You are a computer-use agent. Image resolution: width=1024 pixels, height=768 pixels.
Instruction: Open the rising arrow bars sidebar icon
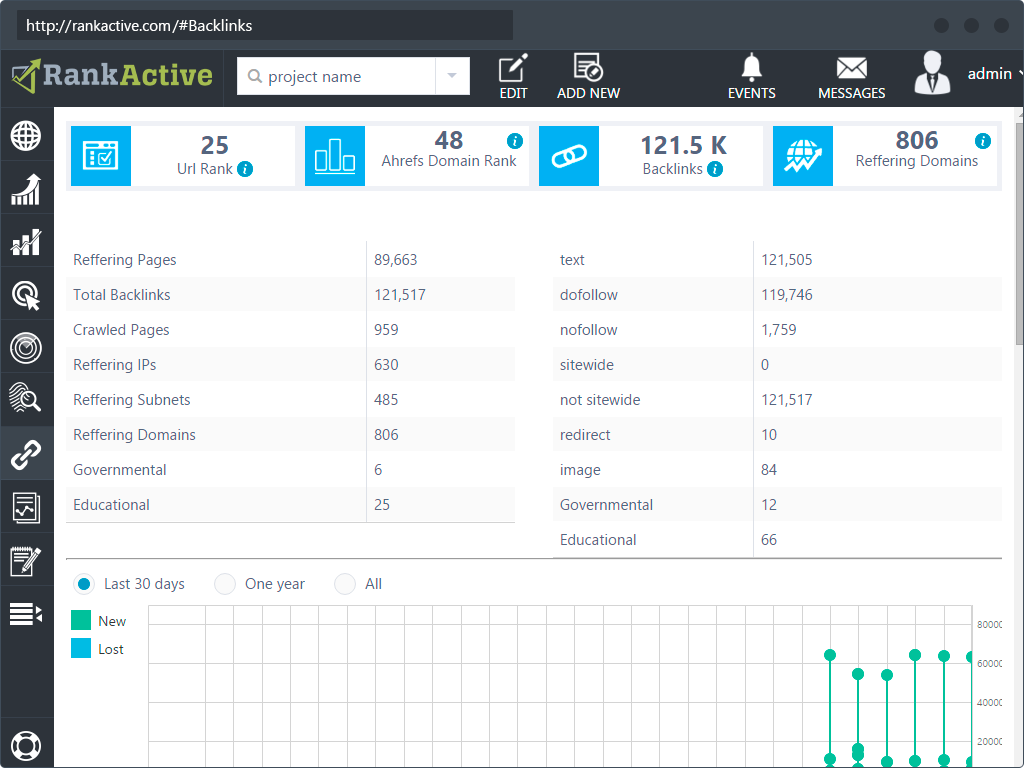point(26,189)
